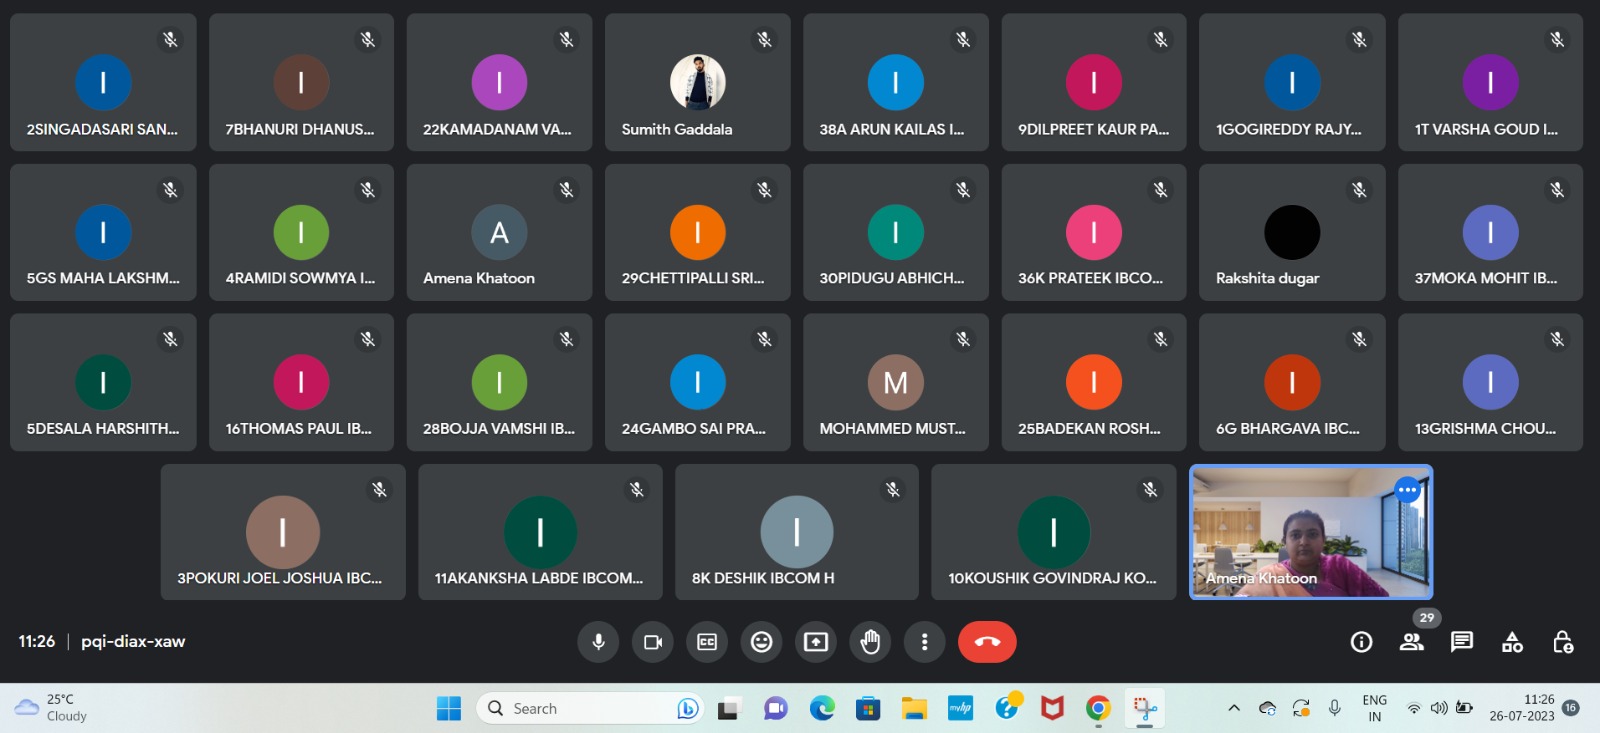The width and height of the screenshot is (1600, 733).
Task: Raise hand in the meeting
Action: [x=870, y=642]
